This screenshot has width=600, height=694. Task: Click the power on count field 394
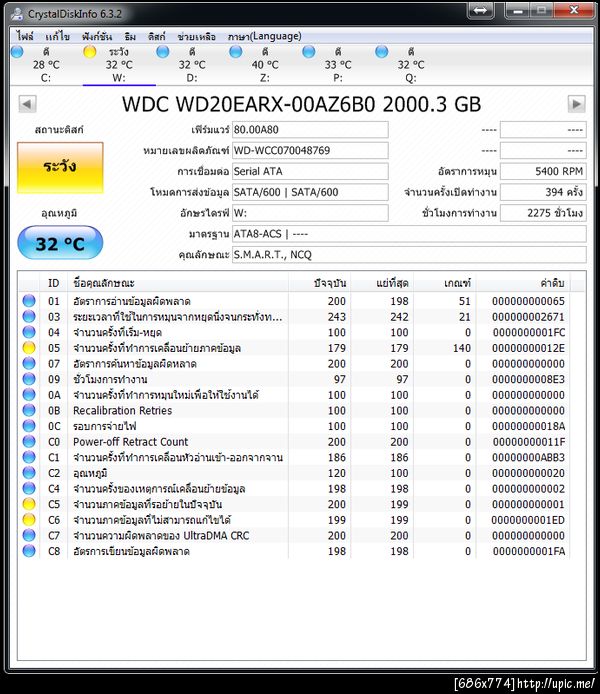(x=543, y=193)
